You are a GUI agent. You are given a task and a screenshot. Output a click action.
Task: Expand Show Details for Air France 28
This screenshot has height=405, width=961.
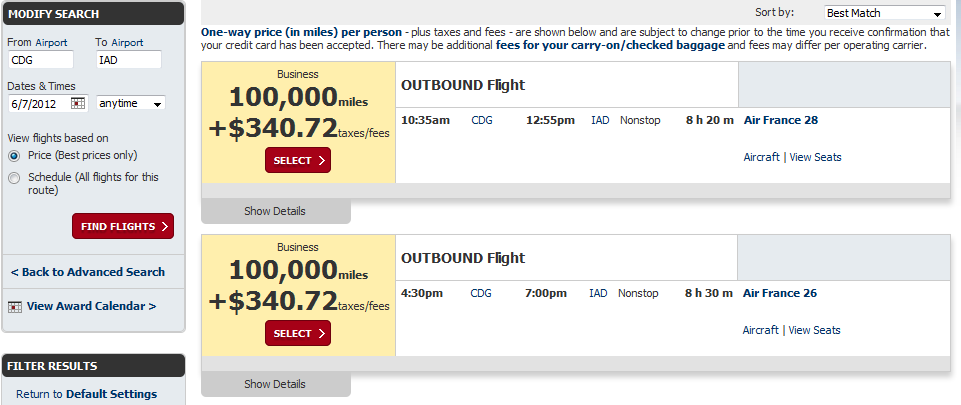275,211
